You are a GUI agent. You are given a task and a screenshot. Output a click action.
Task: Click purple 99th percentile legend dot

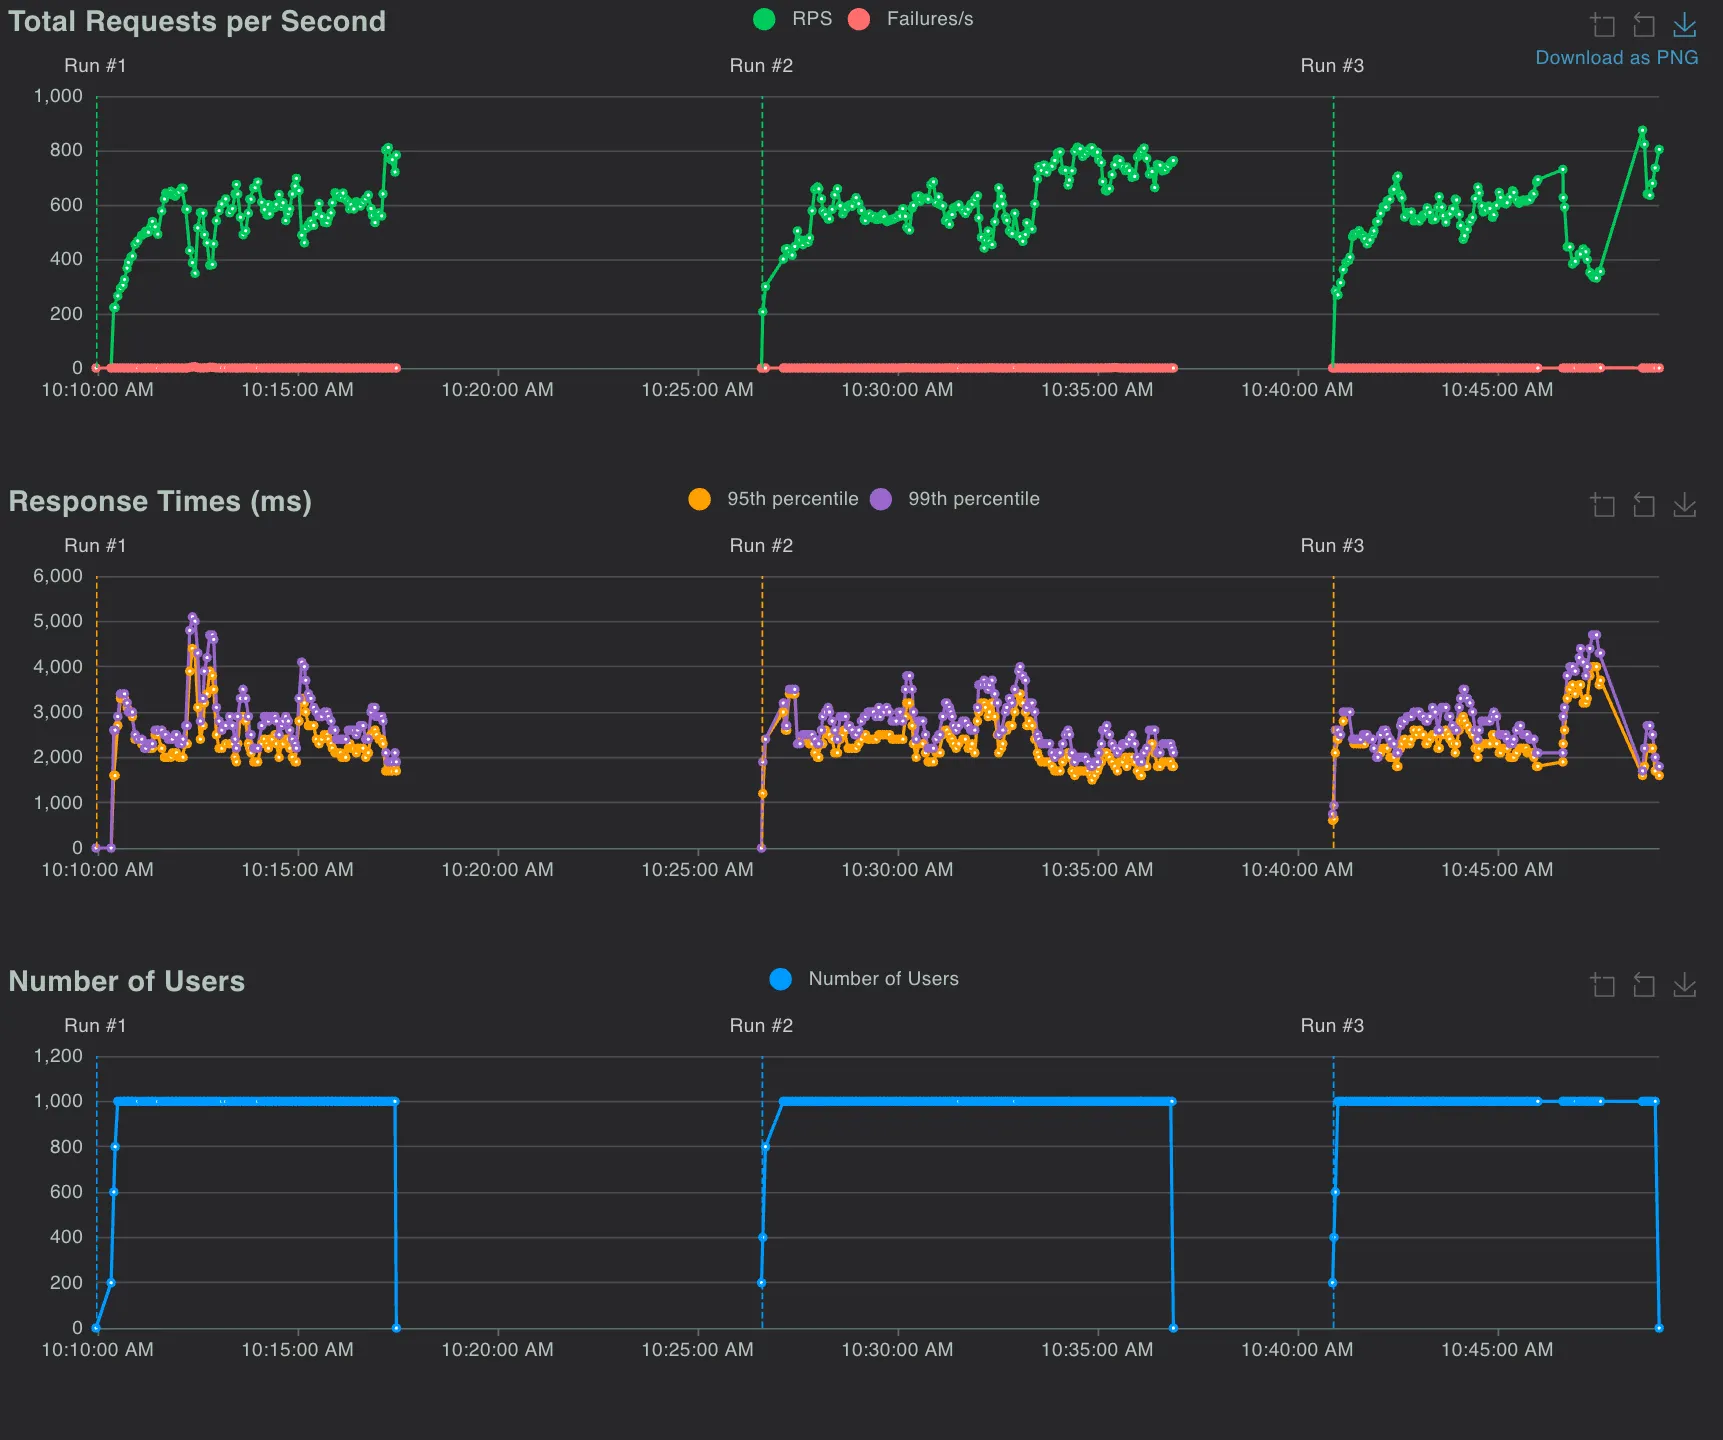tap(881, 499)
